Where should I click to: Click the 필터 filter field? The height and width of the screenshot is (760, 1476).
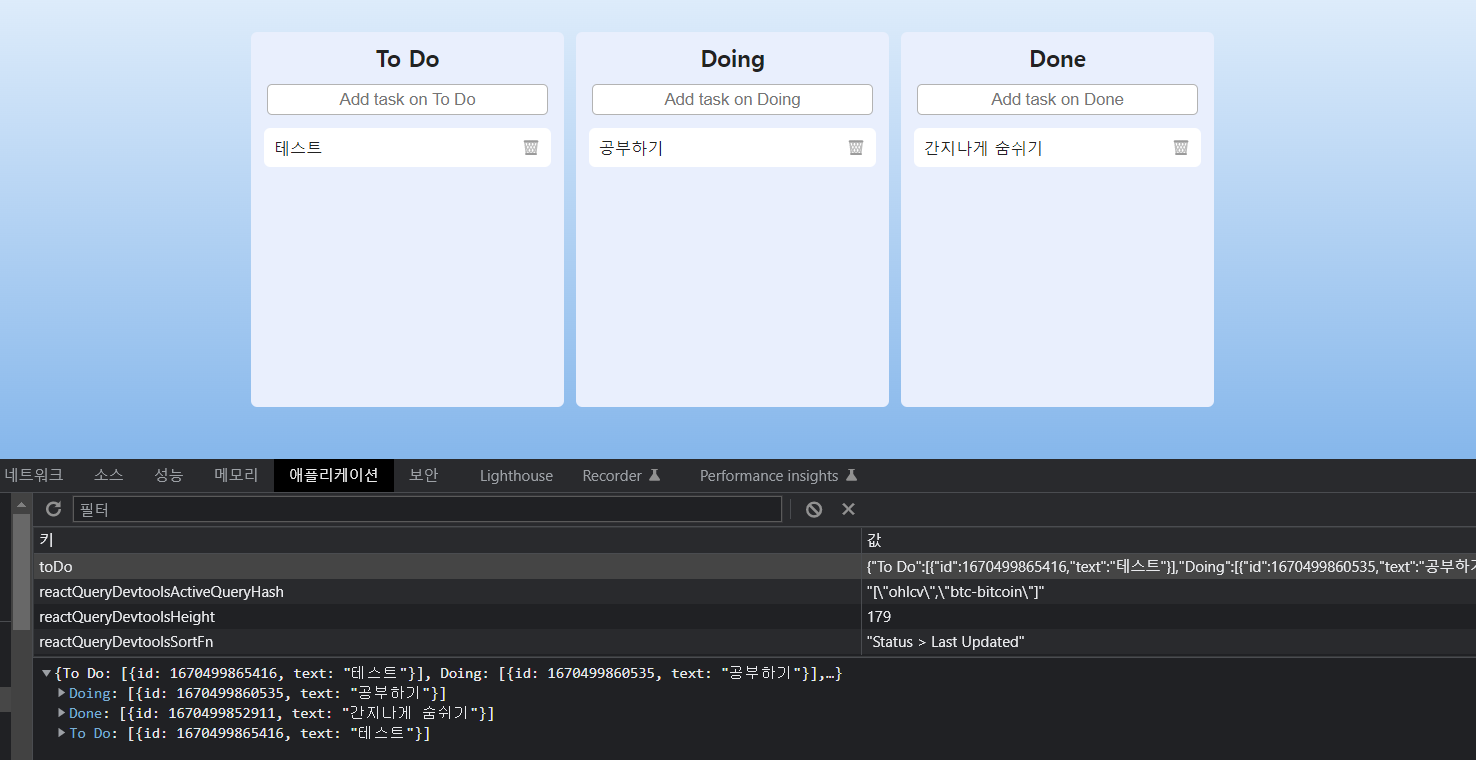(x=427, y=509)
